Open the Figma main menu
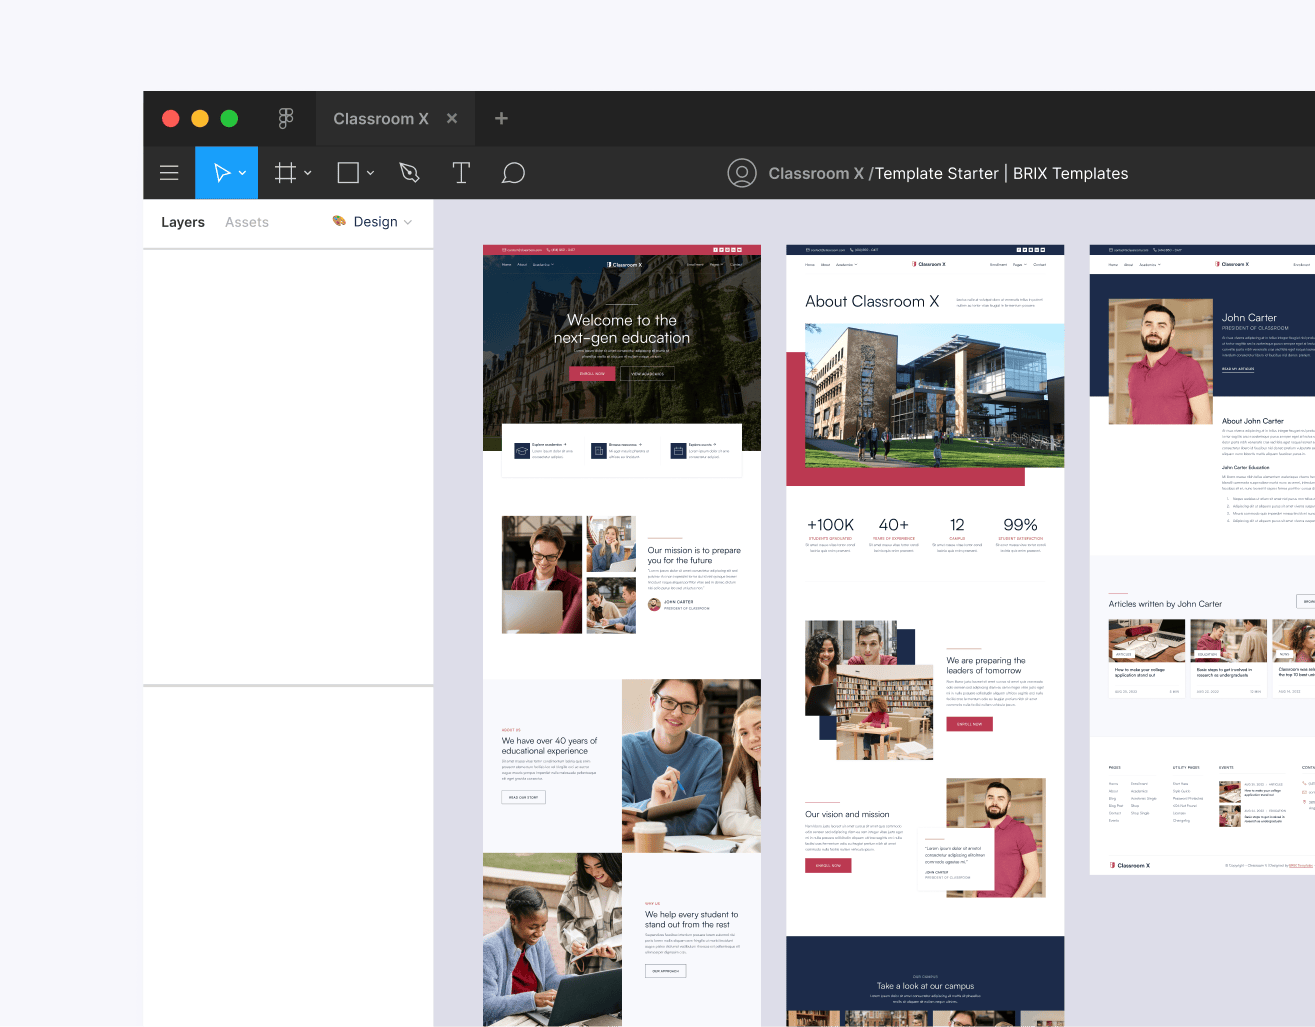 [x=169, y=172]
